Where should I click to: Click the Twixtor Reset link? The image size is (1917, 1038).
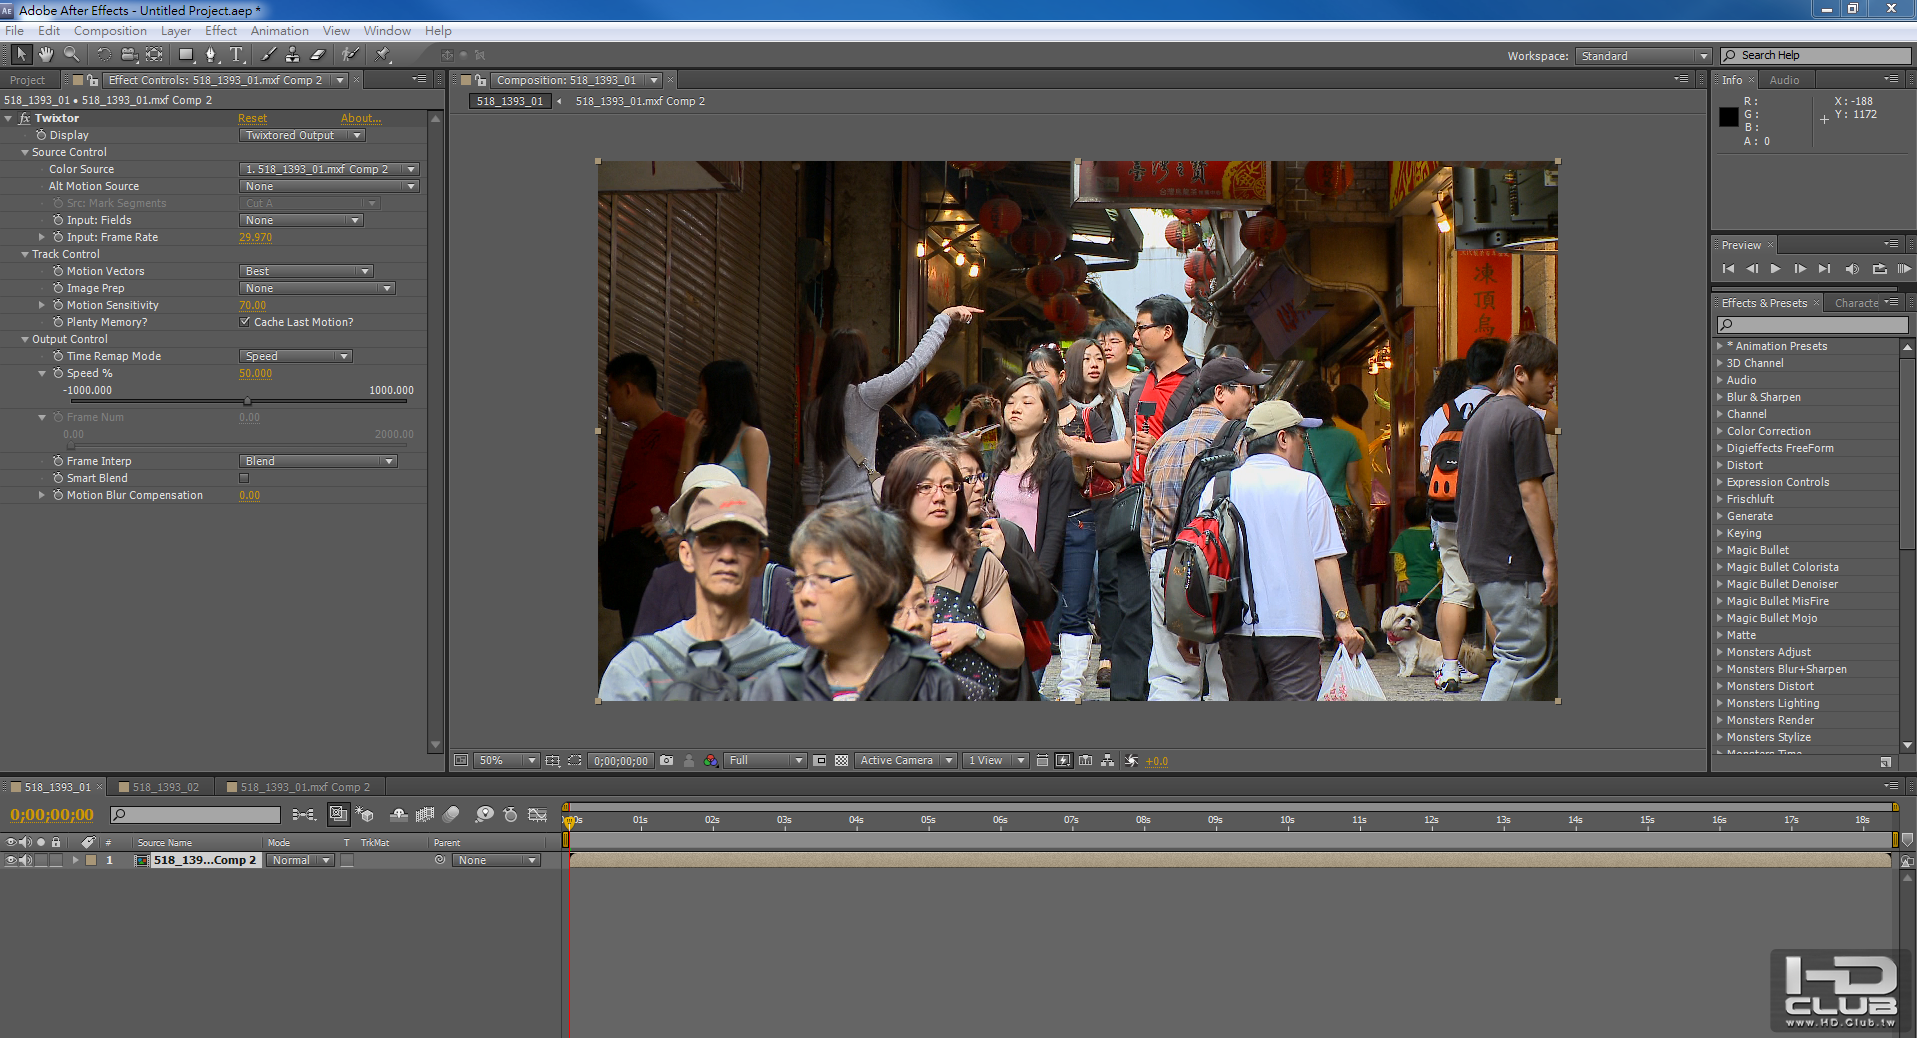252,118
